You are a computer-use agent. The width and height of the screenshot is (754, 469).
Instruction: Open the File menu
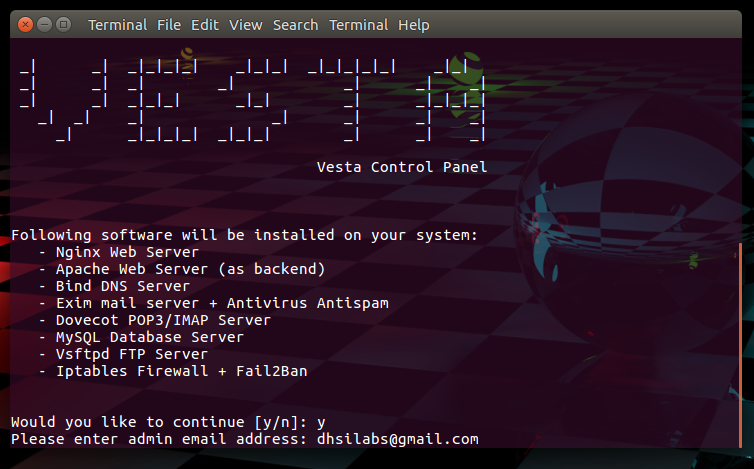point(169,25)
